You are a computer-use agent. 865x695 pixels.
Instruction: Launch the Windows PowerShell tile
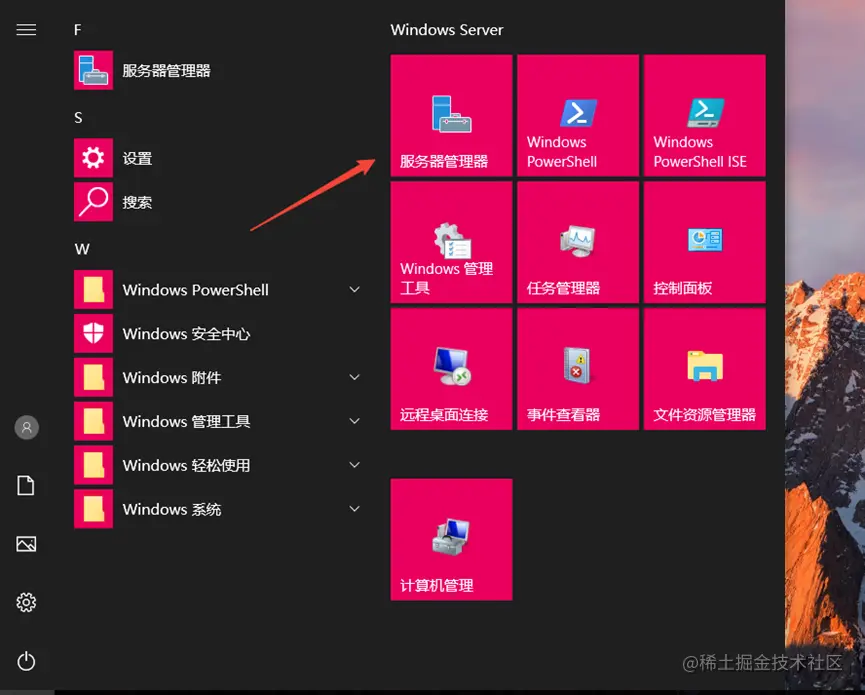(x=578, y=115)
